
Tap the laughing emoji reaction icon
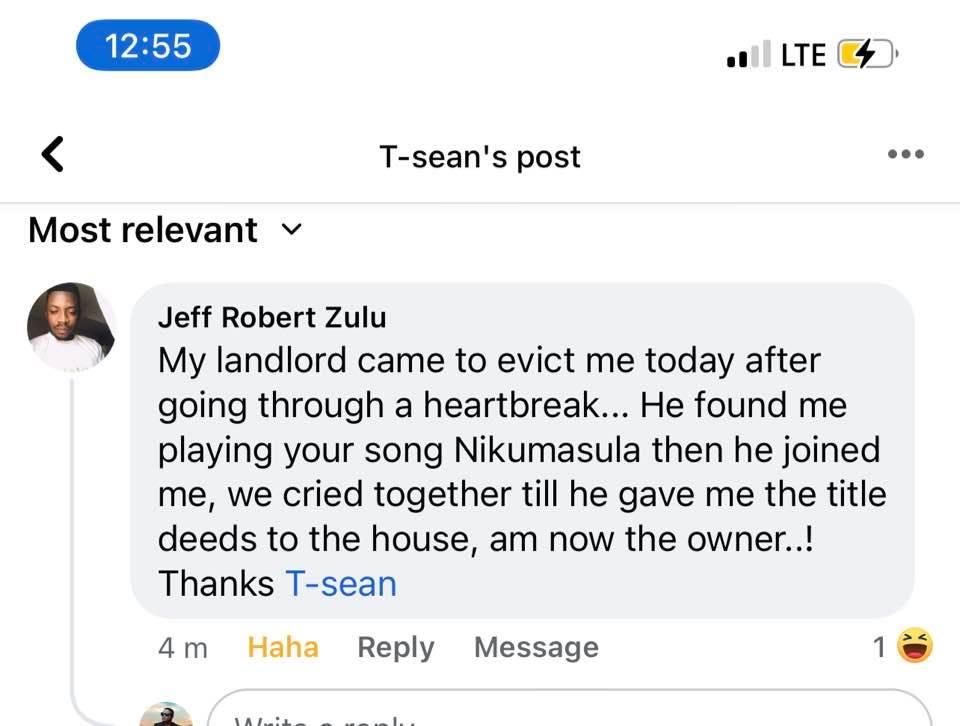coord(914,646)
